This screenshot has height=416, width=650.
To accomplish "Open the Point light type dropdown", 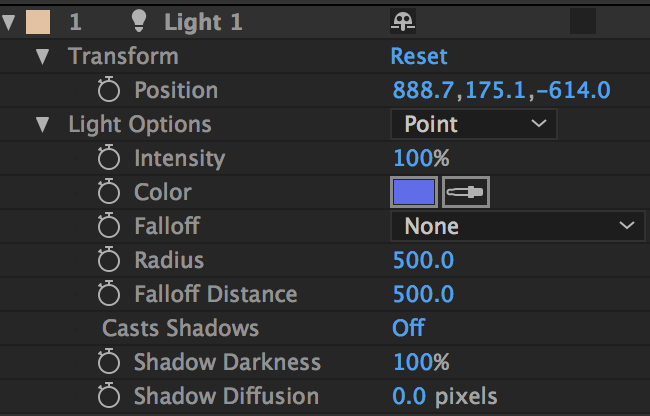I will point(473,124).
